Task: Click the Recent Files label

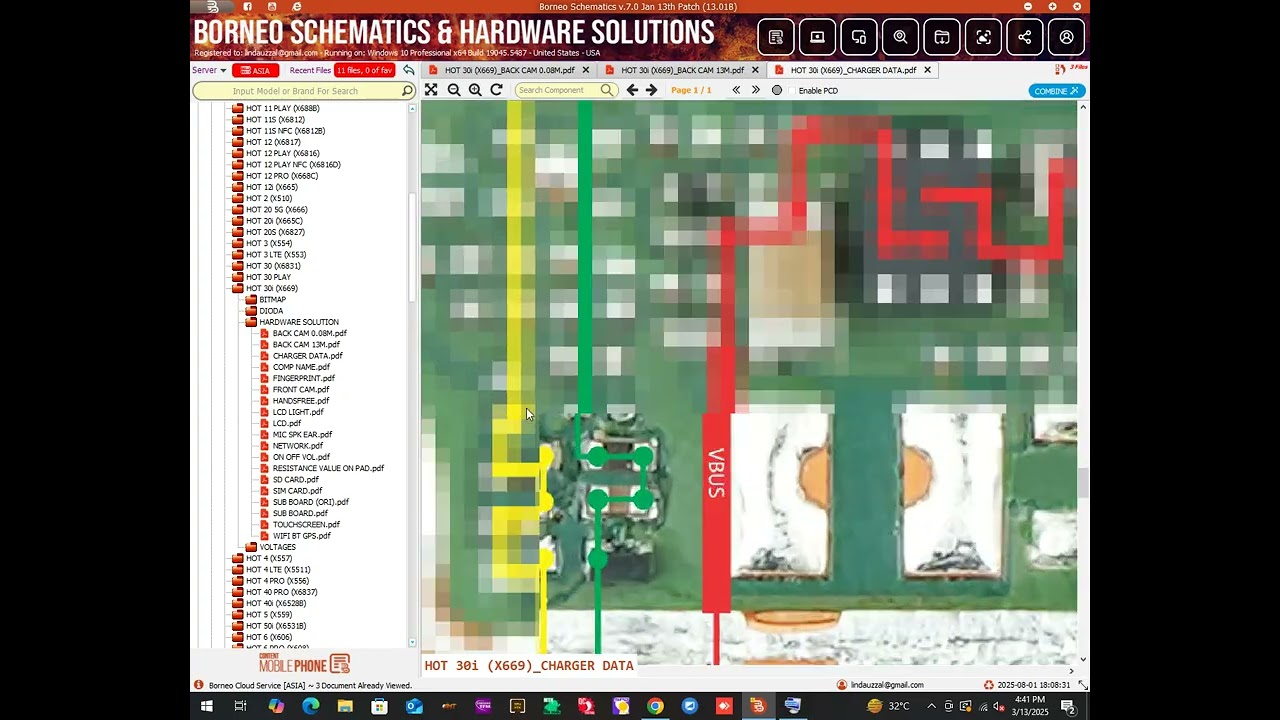Action: tap(310, 70)
